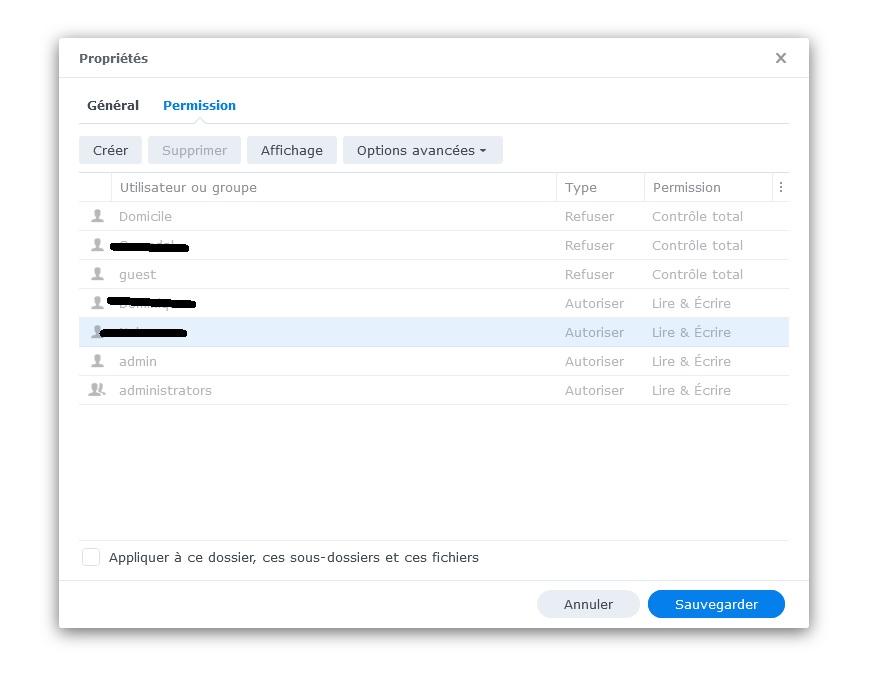Viewport: 887px width, 675px height.
Task: Save changes with Sauvegarder
Action: 716,604
